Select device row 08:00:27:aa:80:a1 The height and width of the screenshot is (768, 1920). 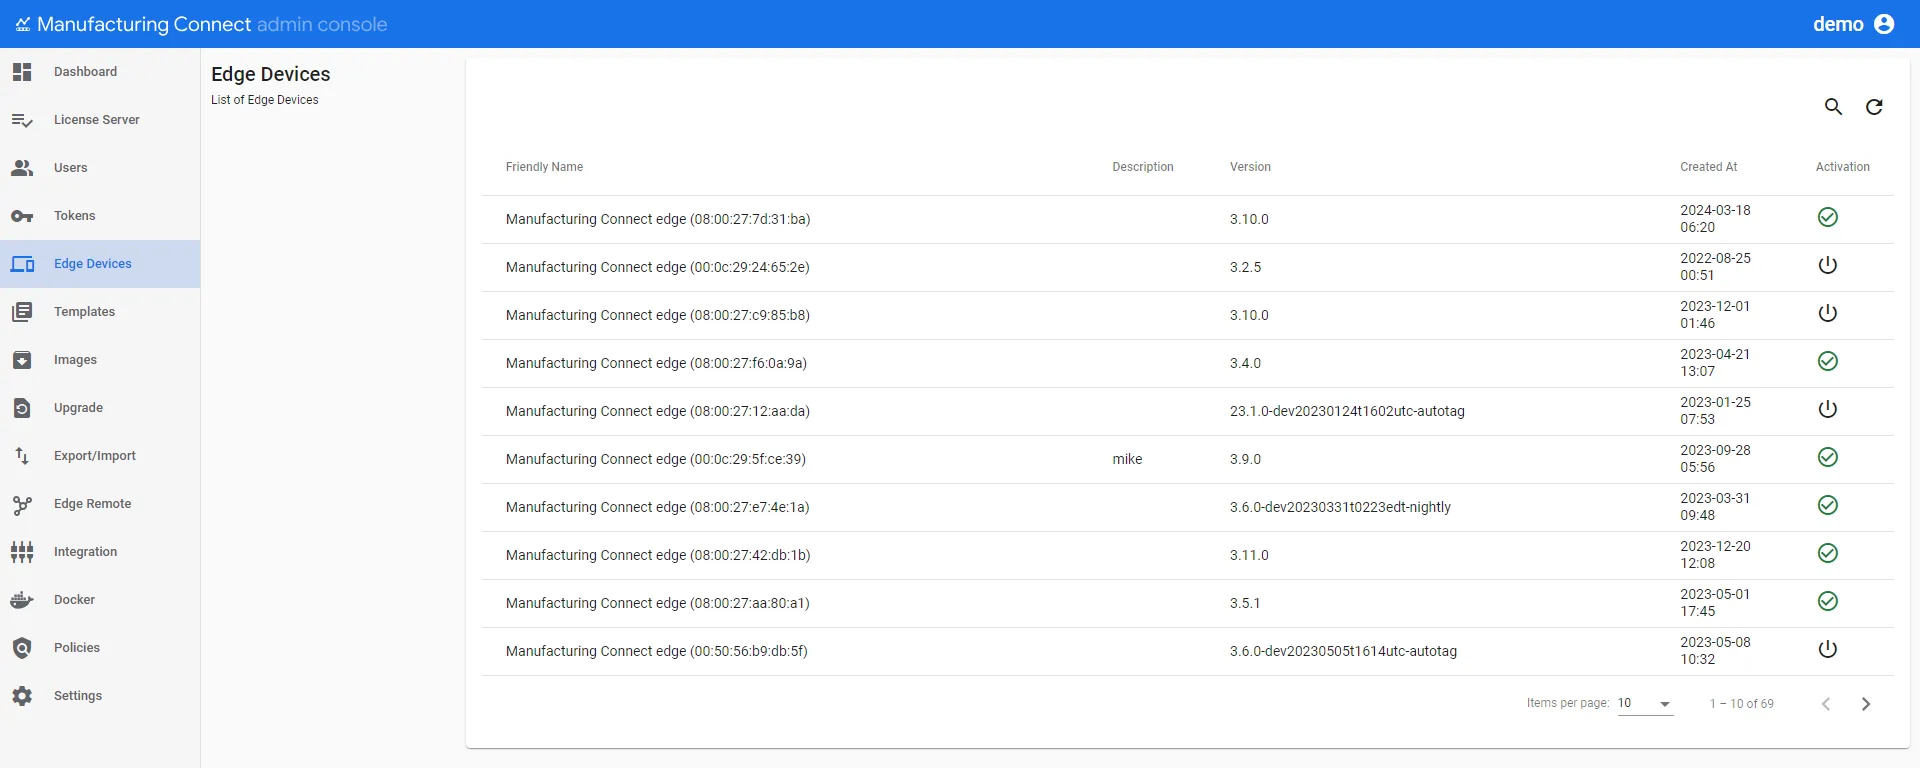1187,603
